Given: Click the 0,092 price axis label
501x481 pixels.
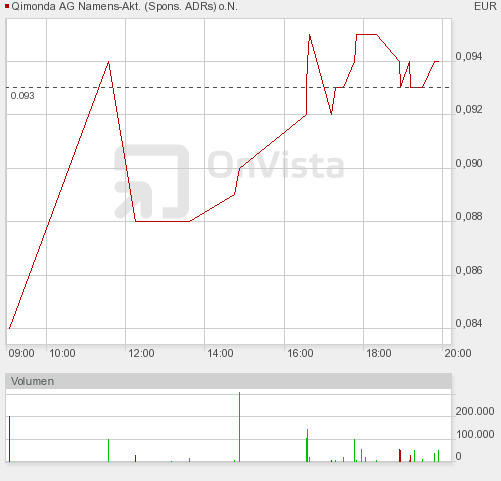Looking at the screenshot, I should [x=469, y=109].
